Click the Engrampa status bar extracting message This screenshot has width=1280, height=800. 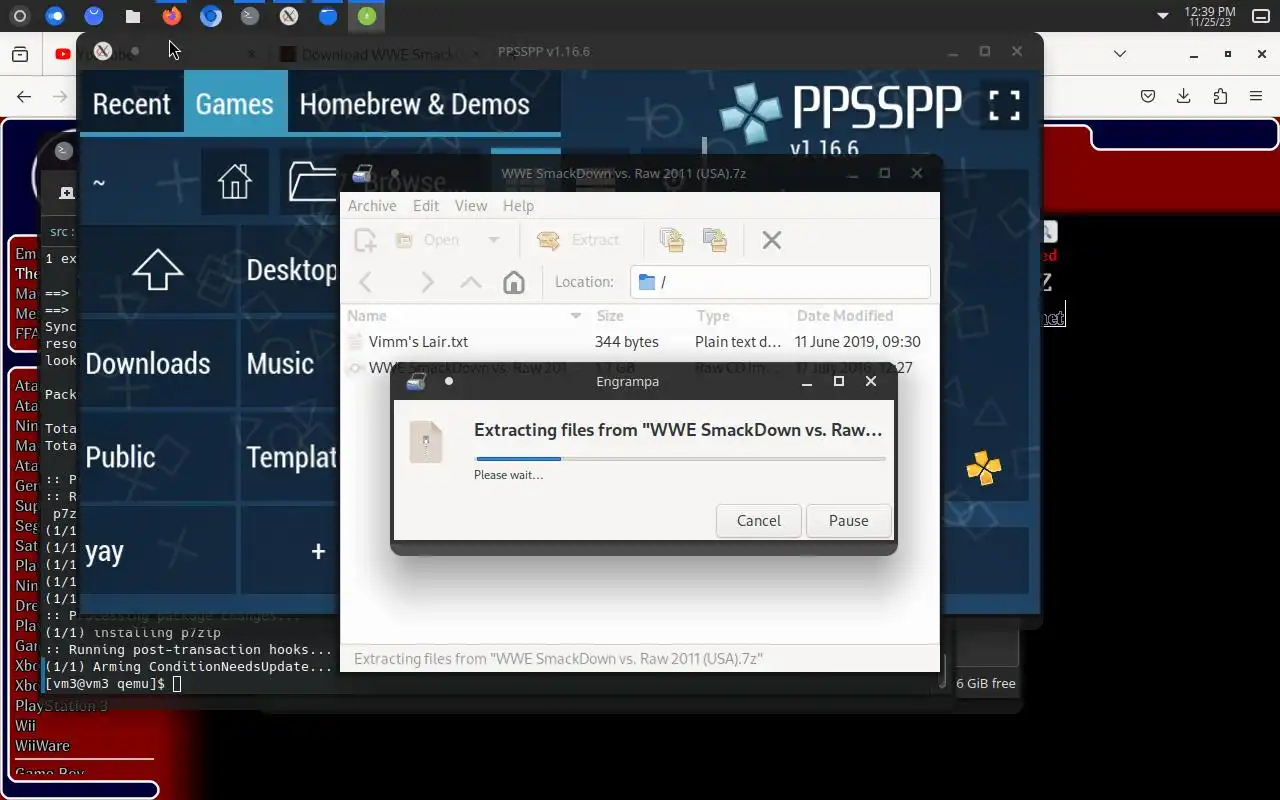(559, 660)
